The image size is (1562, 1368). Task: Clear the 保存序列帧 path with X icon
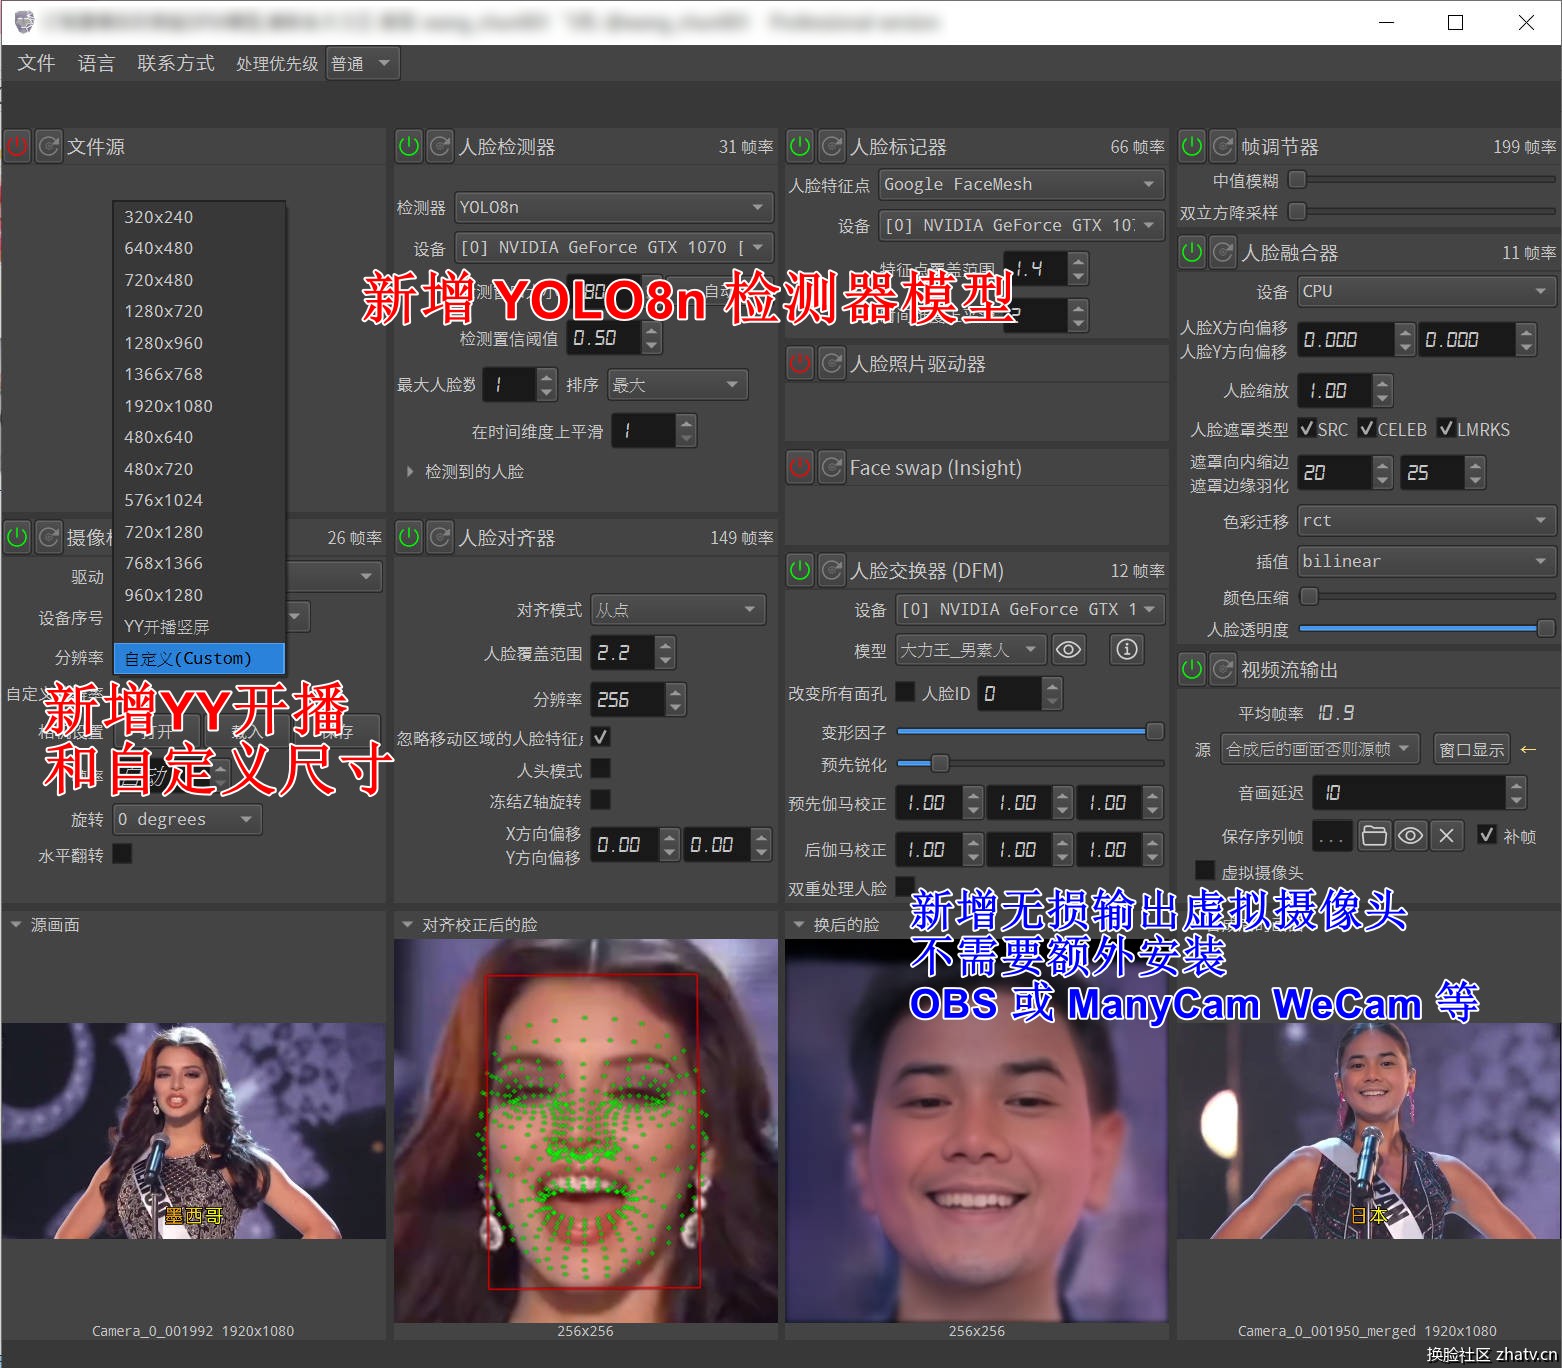[1446, 836]
